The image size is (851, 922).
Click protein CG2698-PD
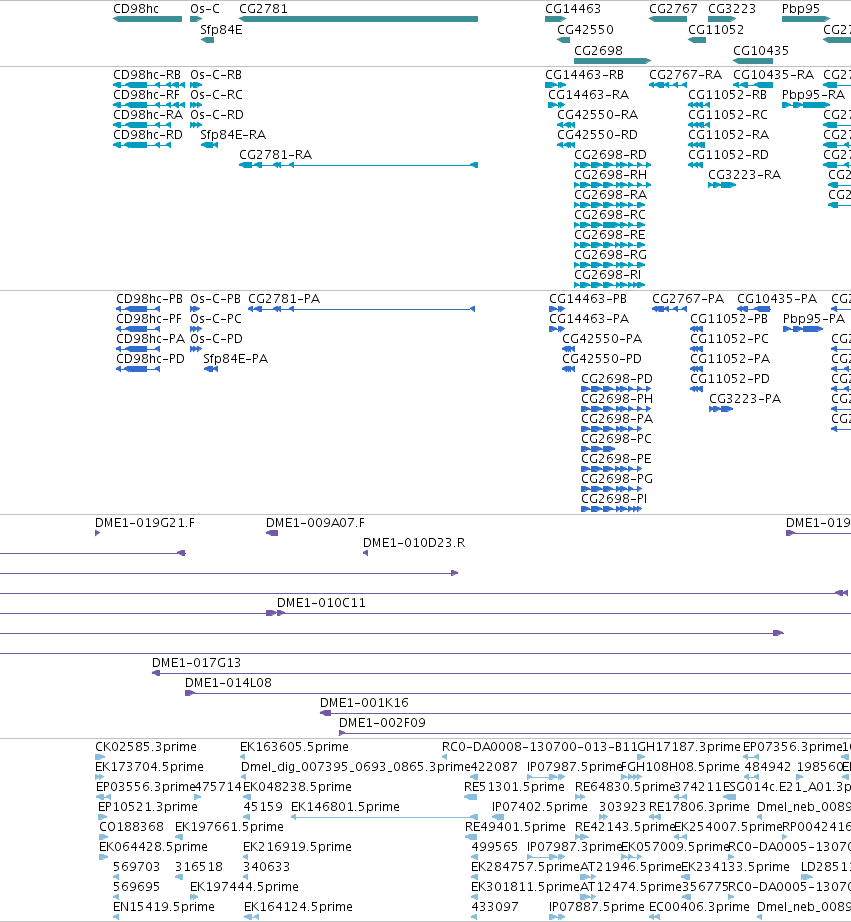(x=616, y=389)
